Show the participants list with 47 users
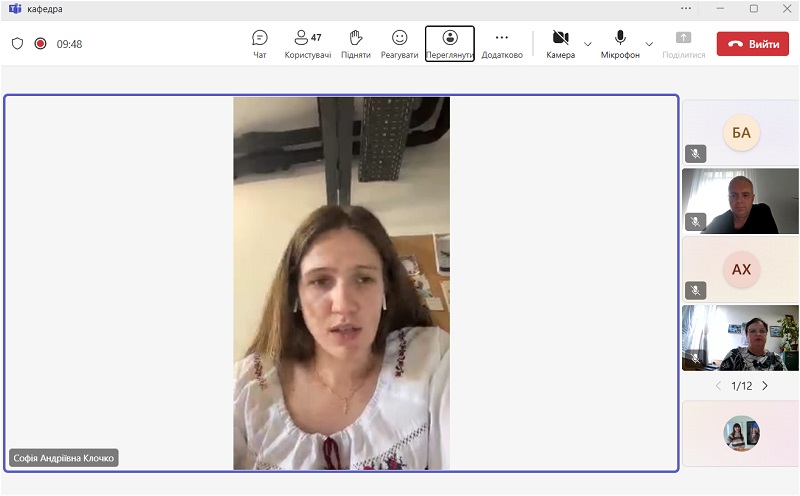The width and height of the screenshot is (800, 496). point(307,43)
